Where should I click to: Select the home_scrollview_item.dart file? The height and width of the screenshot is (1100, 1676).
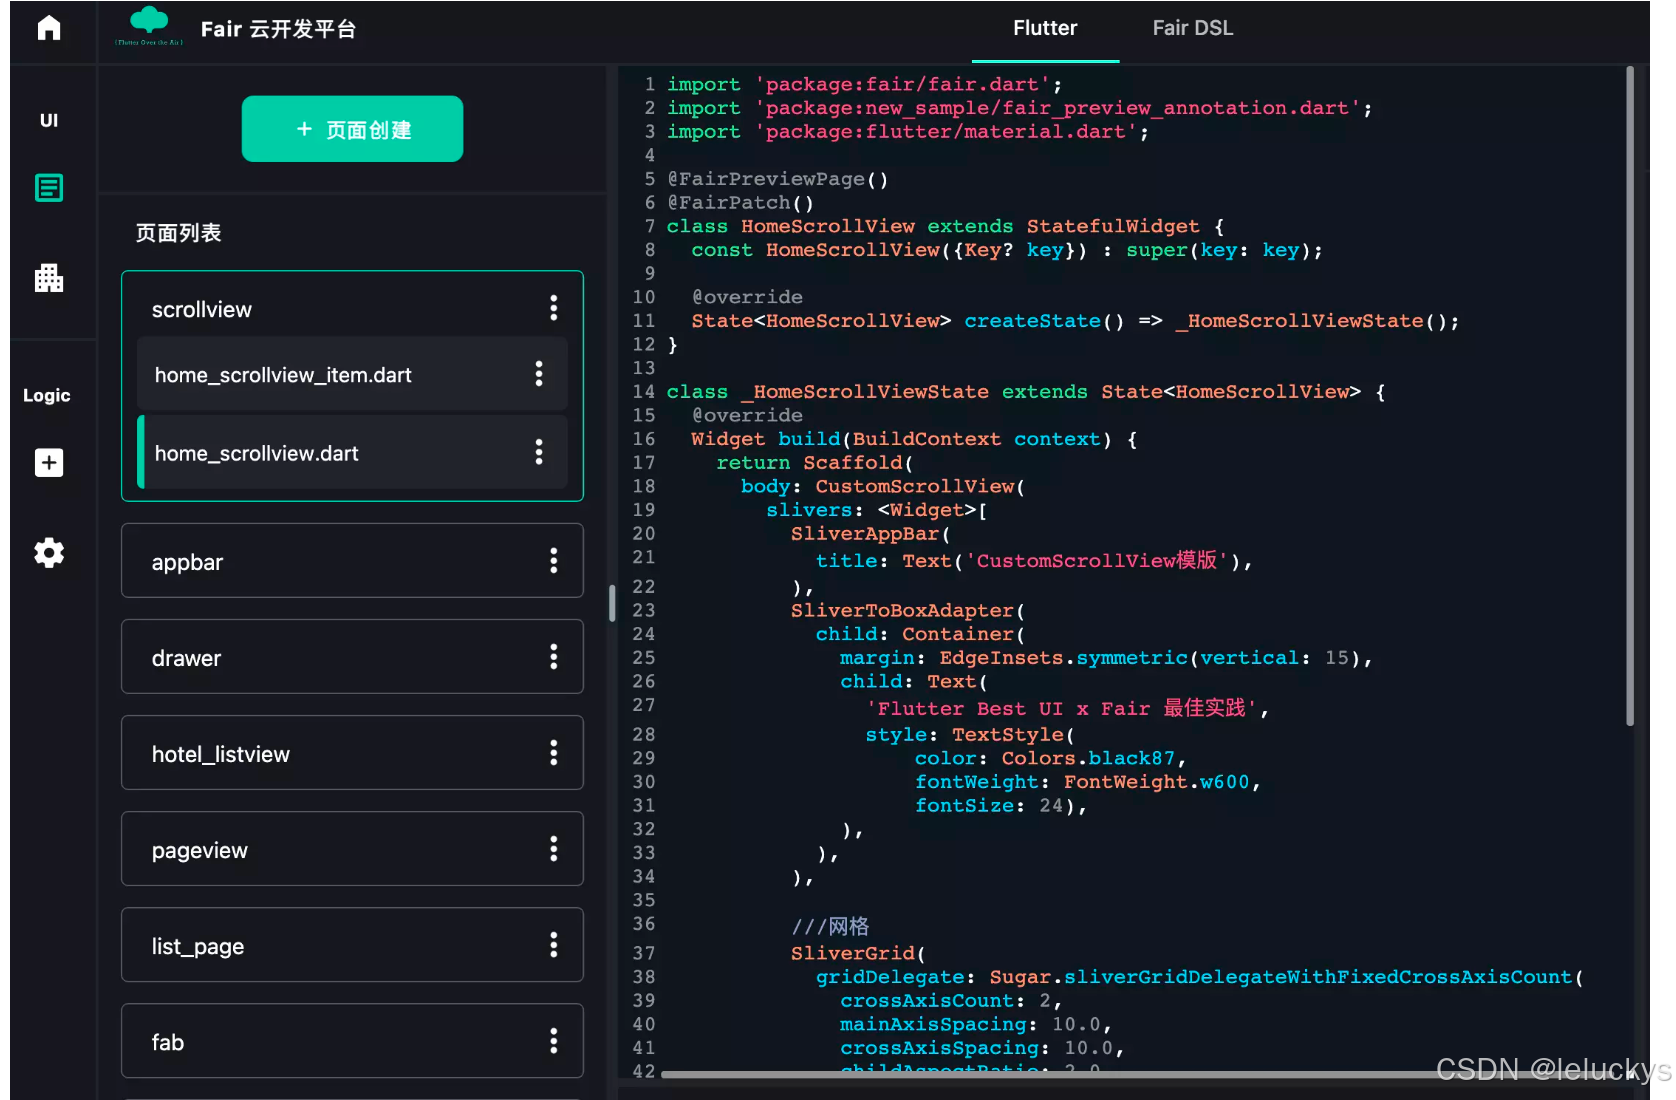pyautogui.click(x=283, y=374)
